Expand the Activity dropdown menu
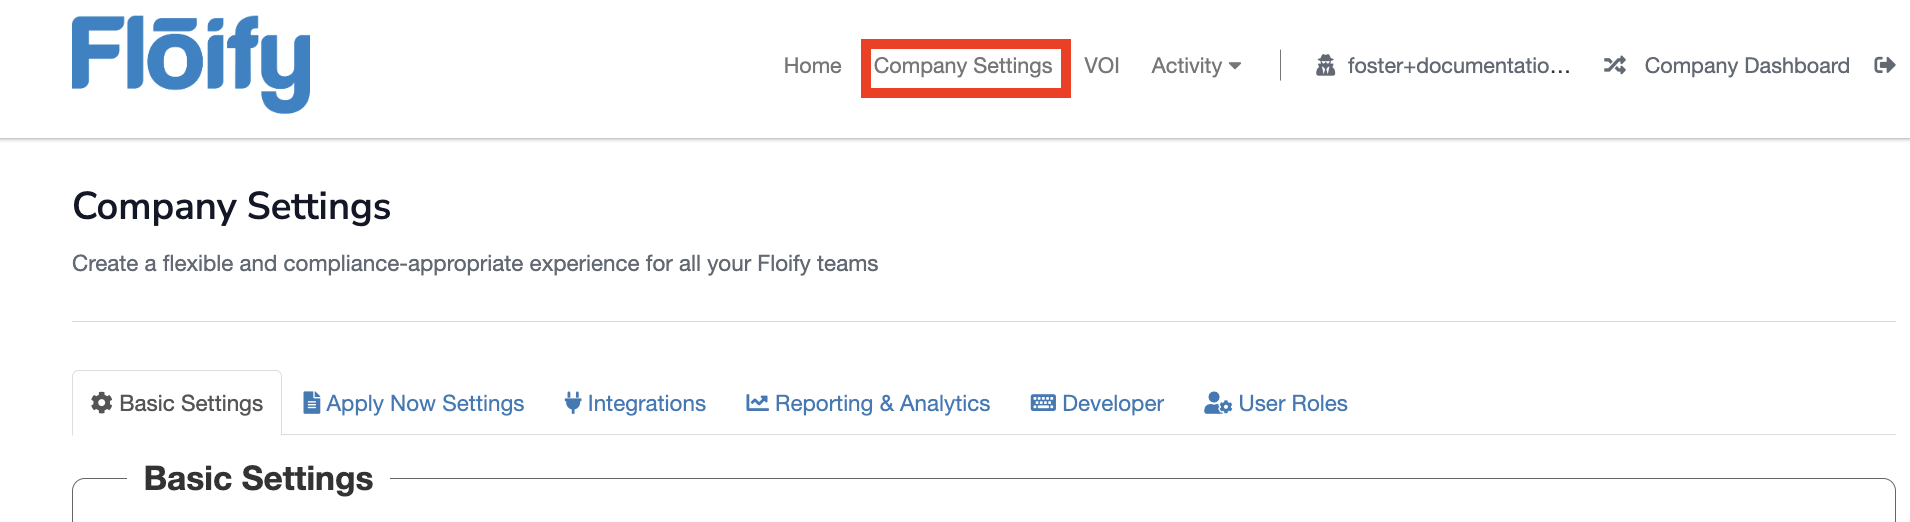This screenshot has width=1910, height=522. [1196, 66]
